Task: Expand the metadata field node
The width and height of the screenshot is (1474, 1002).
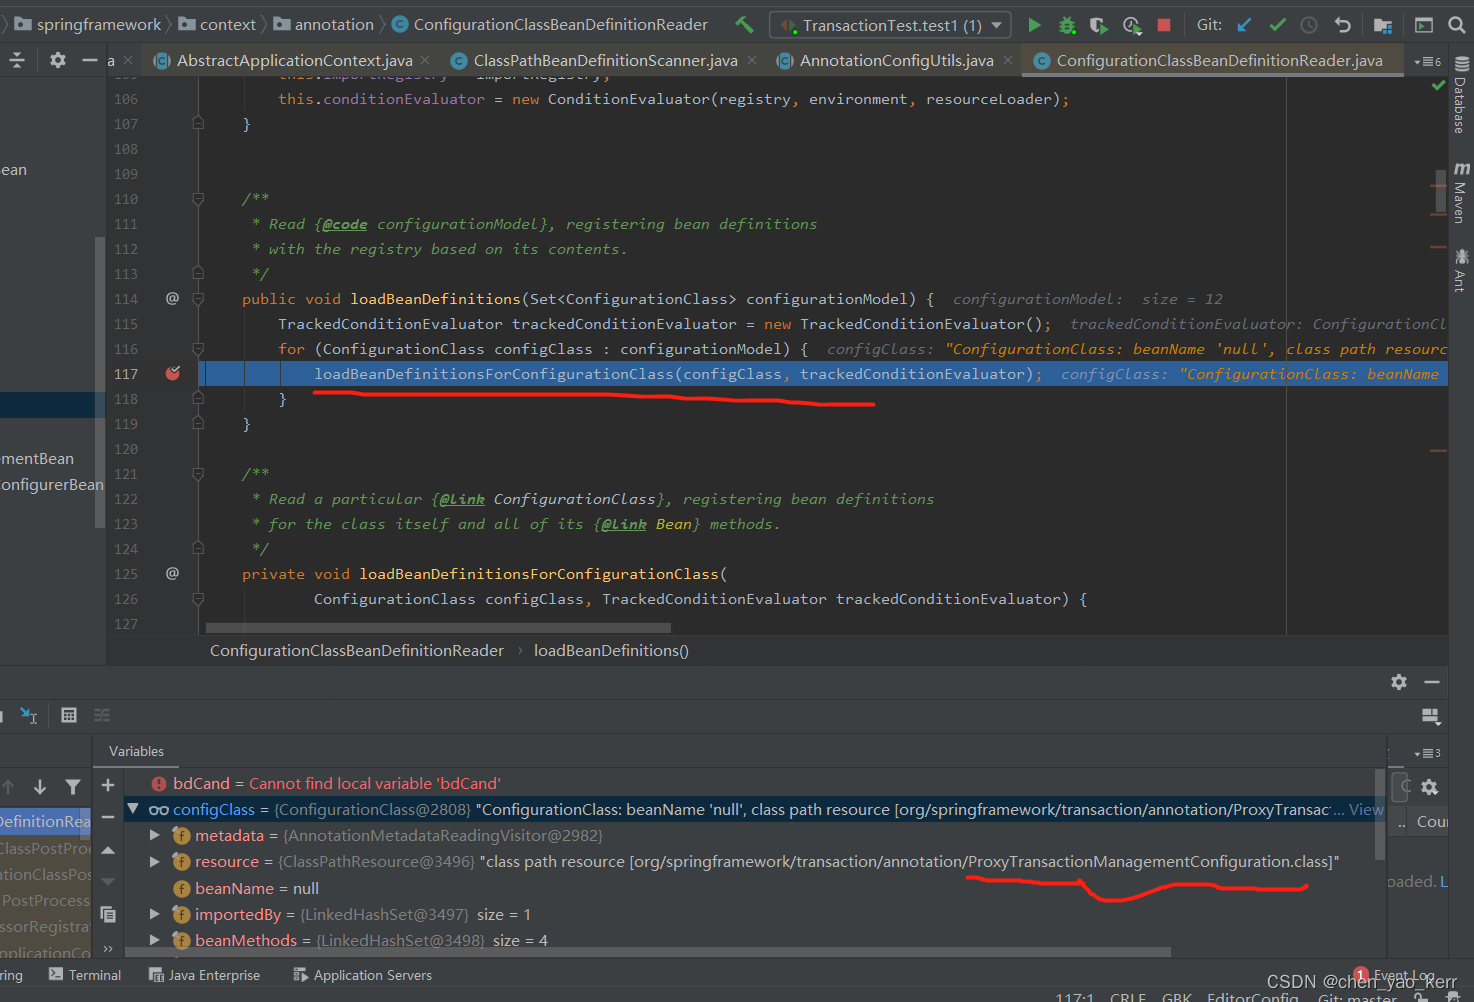Action: (154, 834)
